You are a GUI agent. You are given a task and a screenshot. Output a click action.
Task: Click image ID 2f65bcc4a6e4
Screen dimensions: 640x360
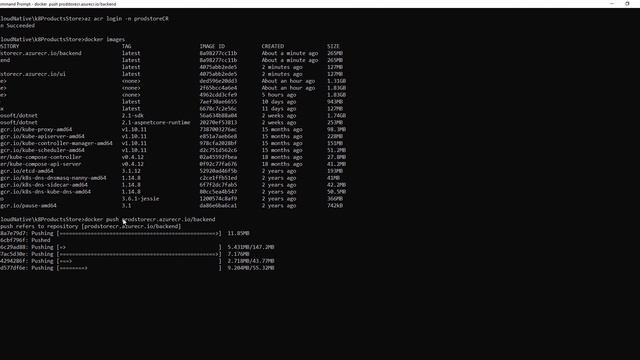coord(218,88)
